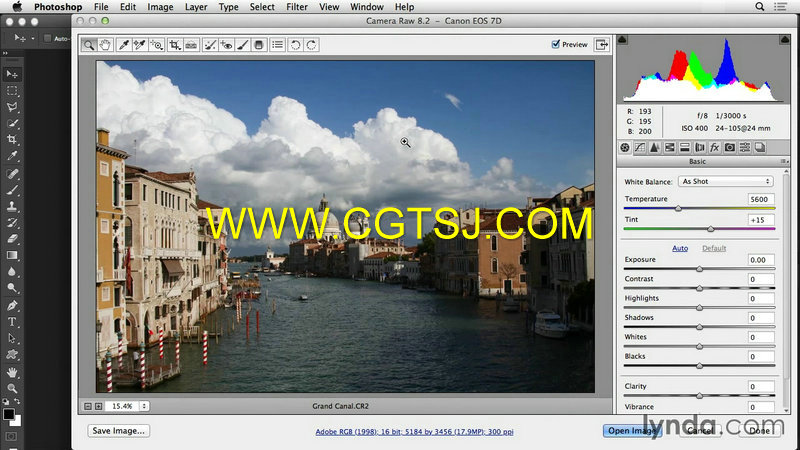This screenshot has width=800, height=450.
Task: Click the Tint value field +15
Action: coord(761,220)
